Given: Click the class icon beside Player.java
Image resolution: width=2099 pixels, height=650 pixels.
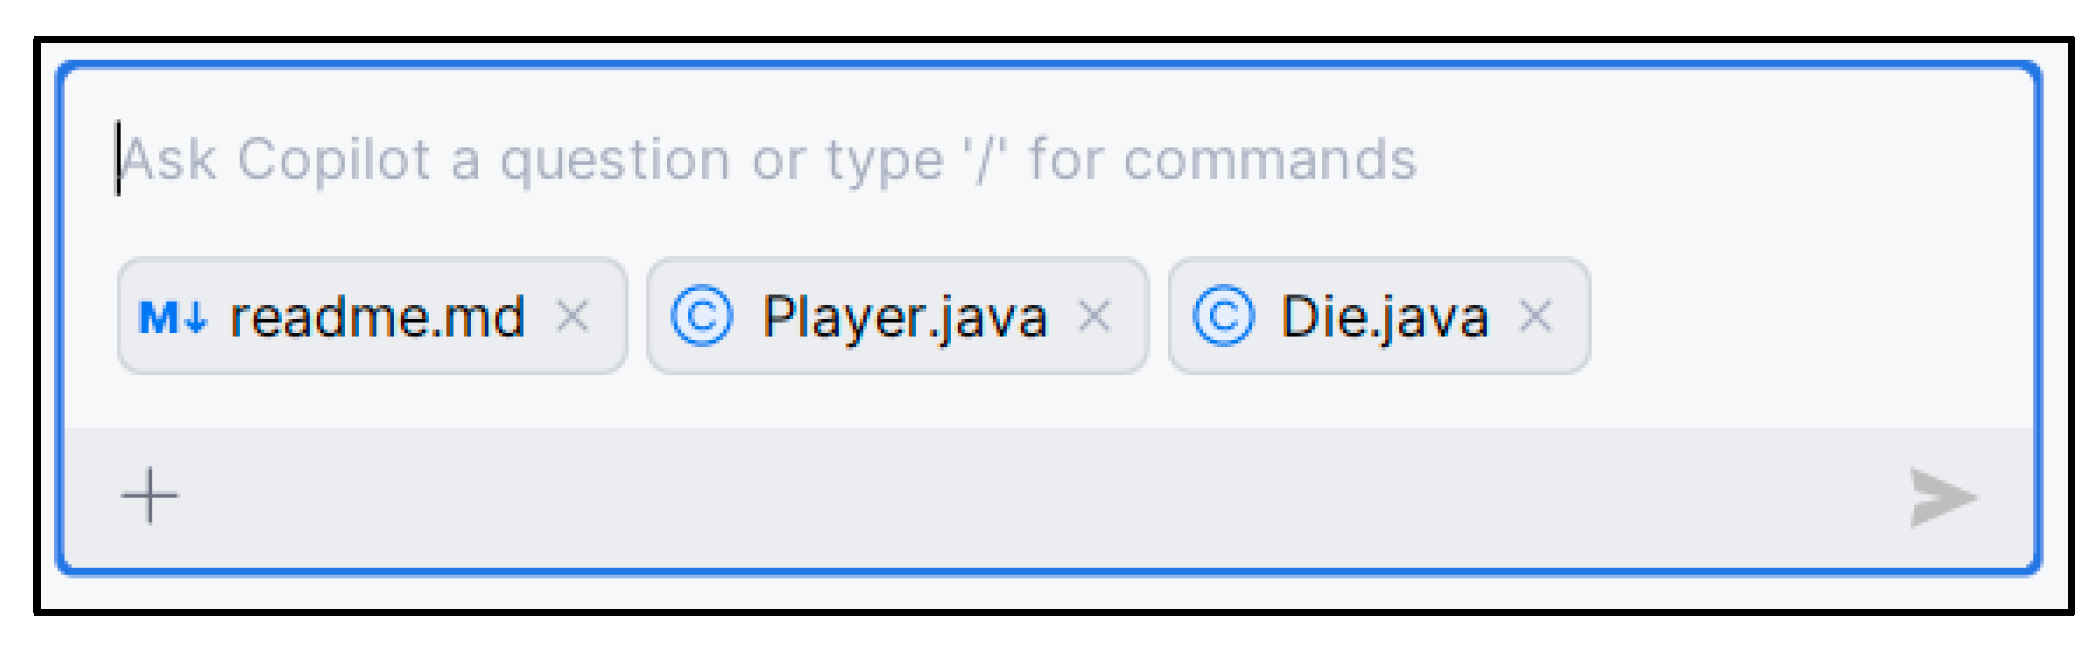Looking at the screenshot, I should coord(701,316).
